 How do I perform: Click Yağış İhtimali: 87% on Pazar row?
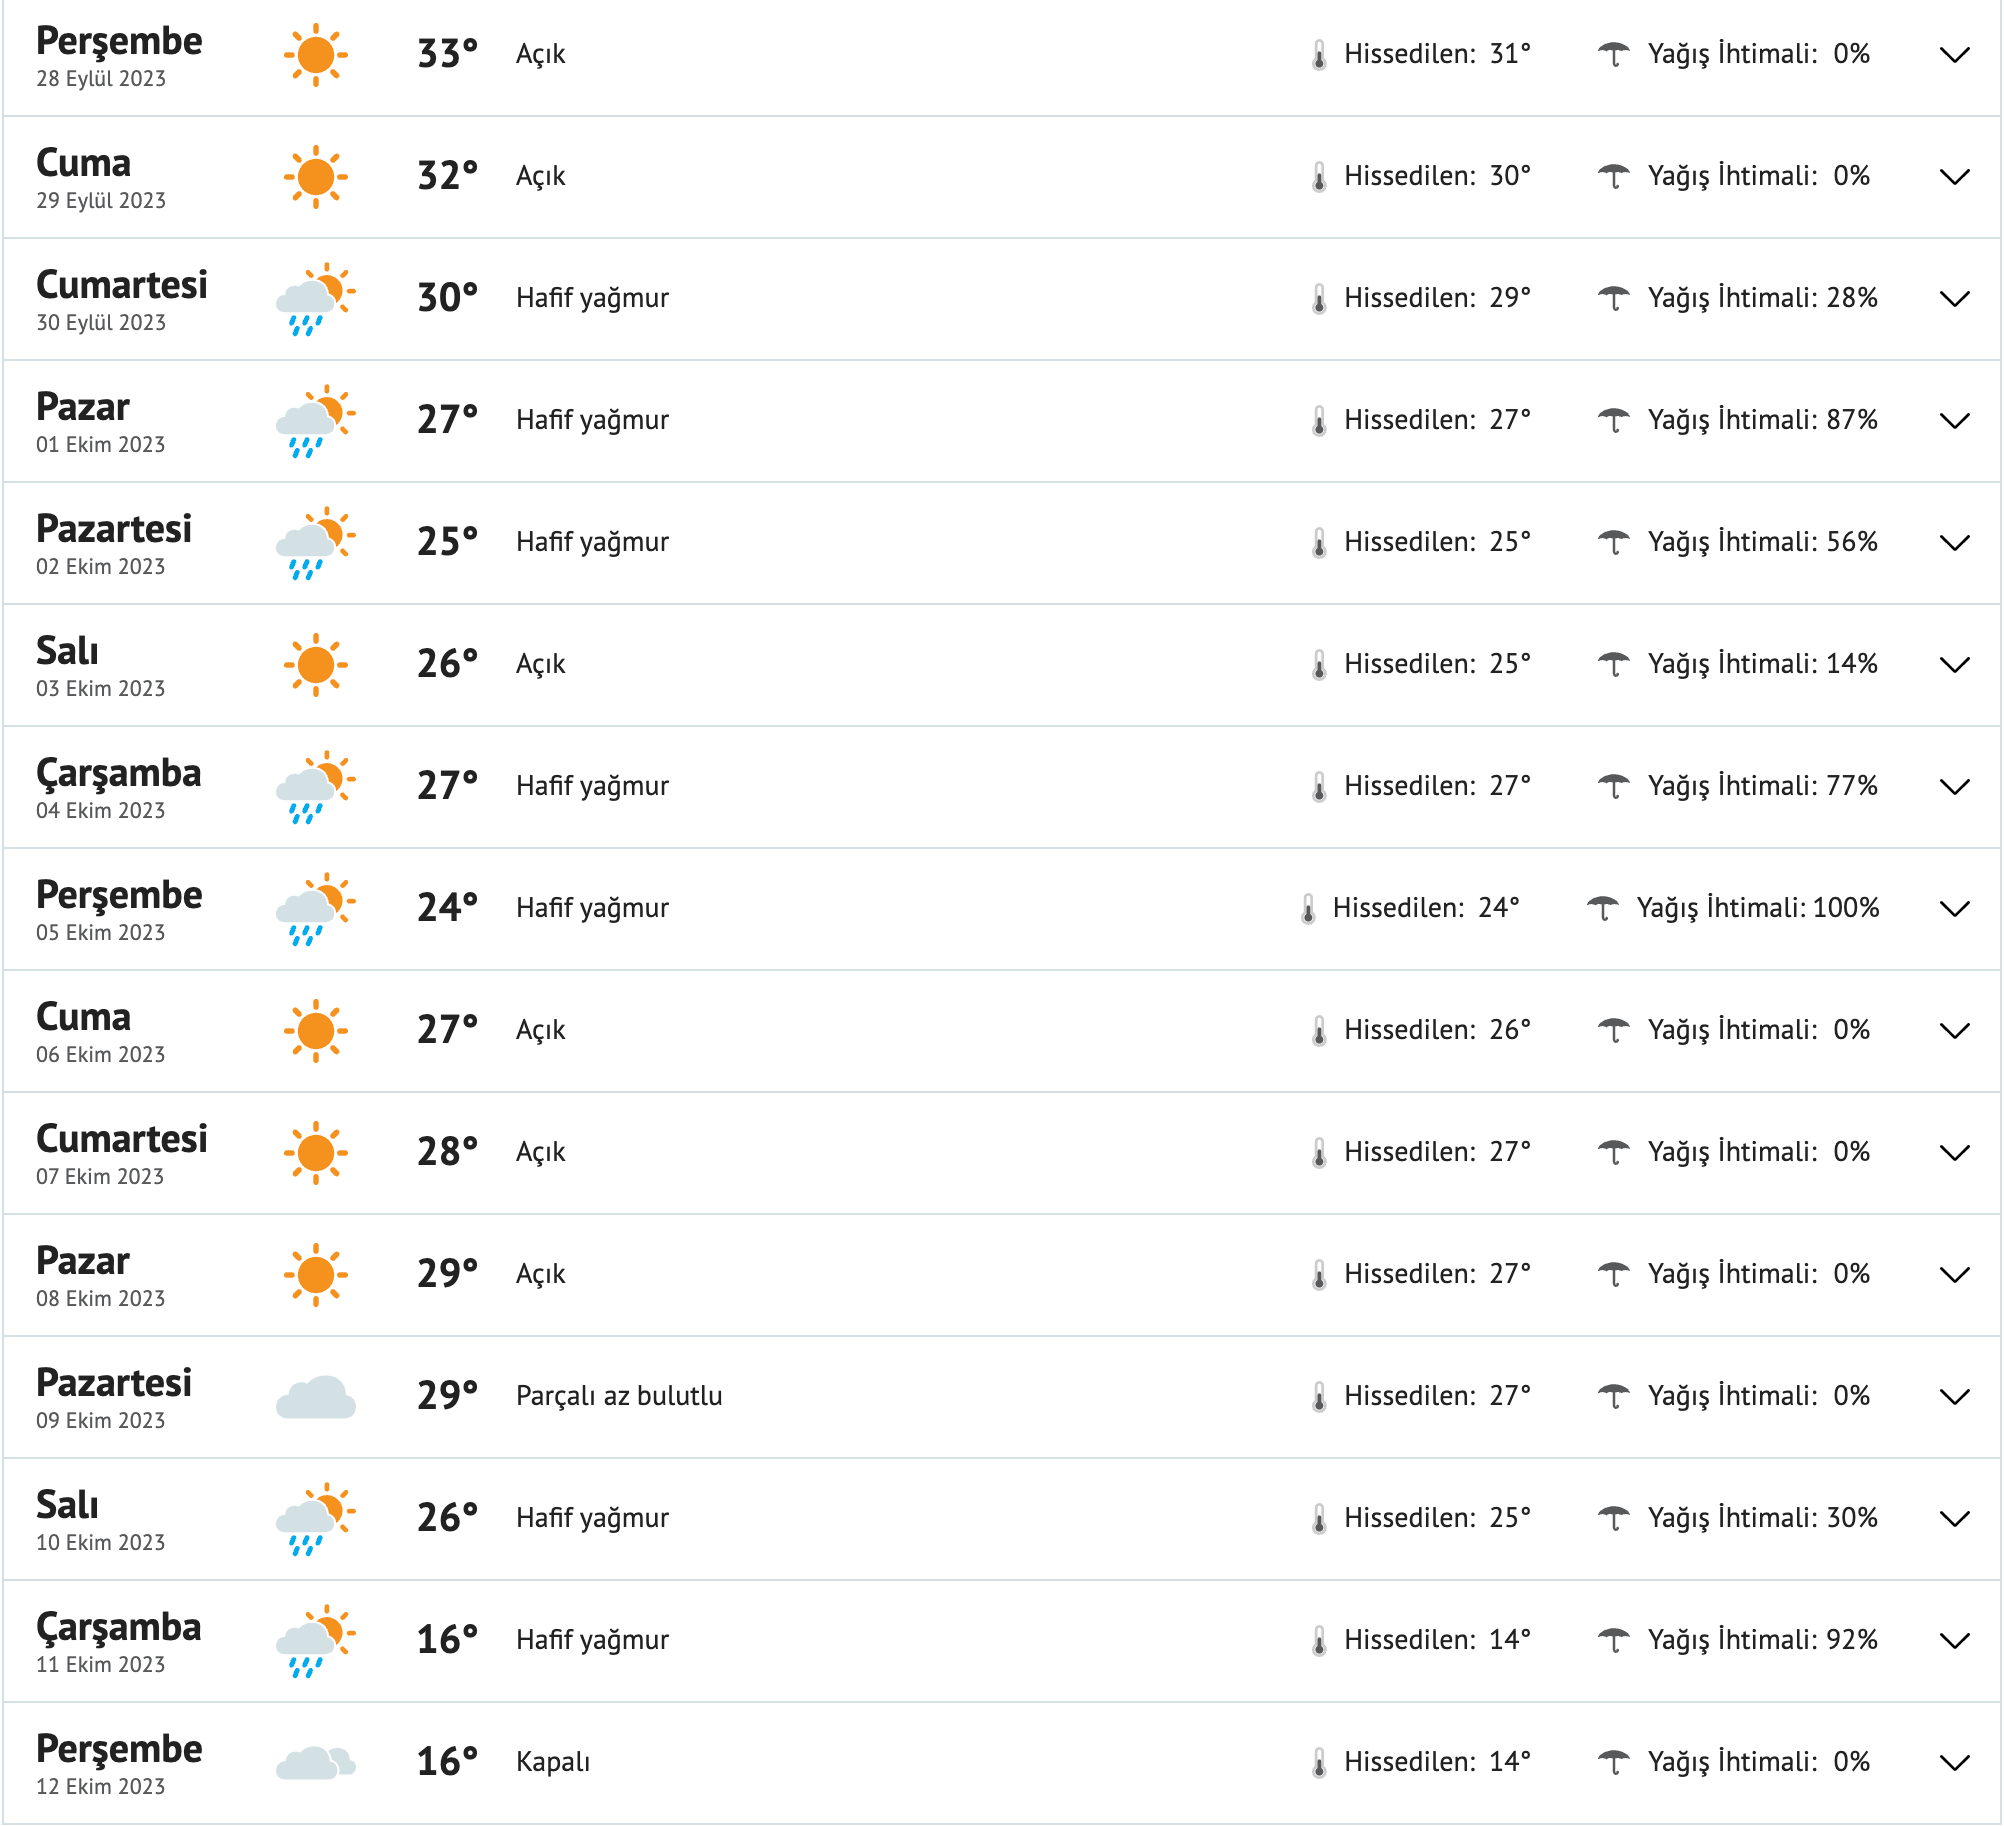tap(1762, 420)
